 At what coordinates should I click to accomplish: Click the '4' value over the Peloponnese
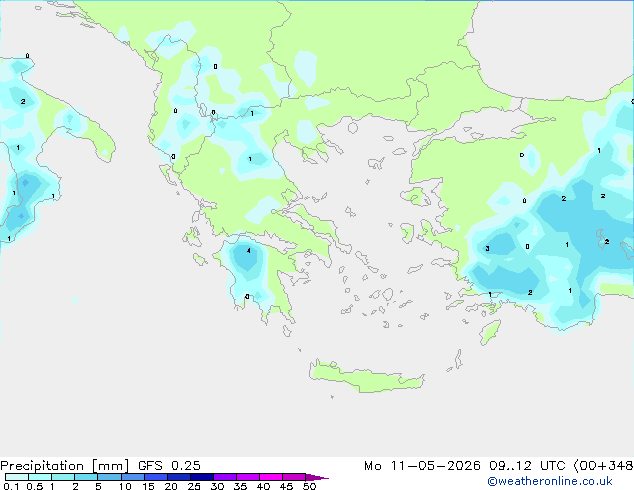pos(249,251)
